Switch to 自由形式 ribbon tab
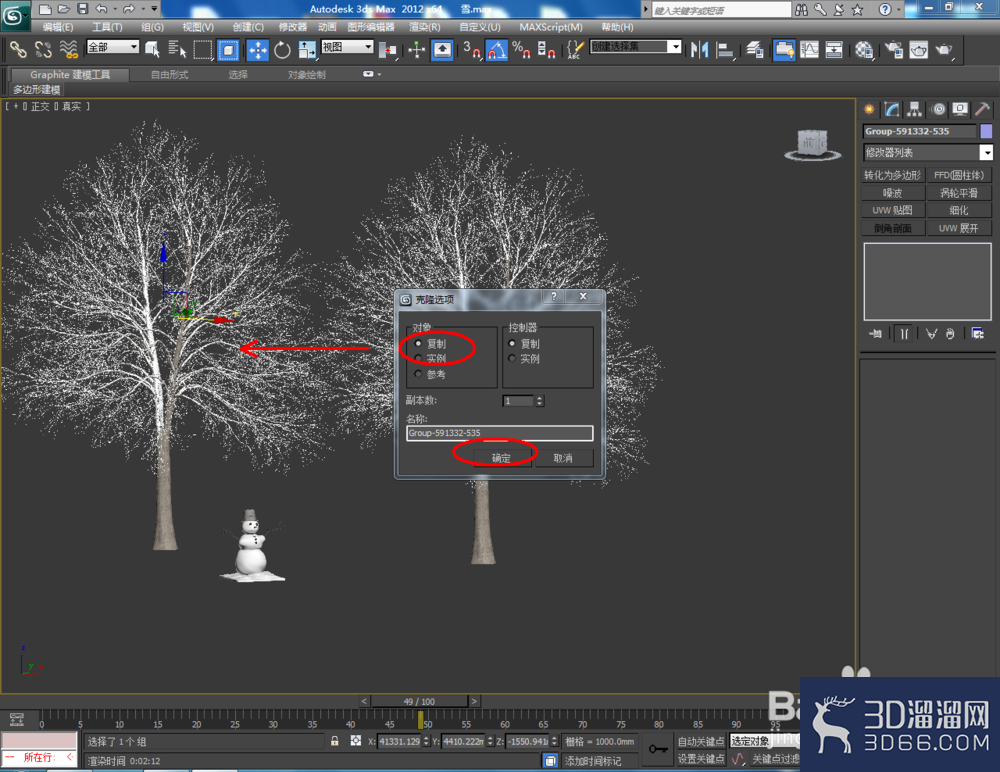This screenshot has width=1000, height=772. point(169,75)
